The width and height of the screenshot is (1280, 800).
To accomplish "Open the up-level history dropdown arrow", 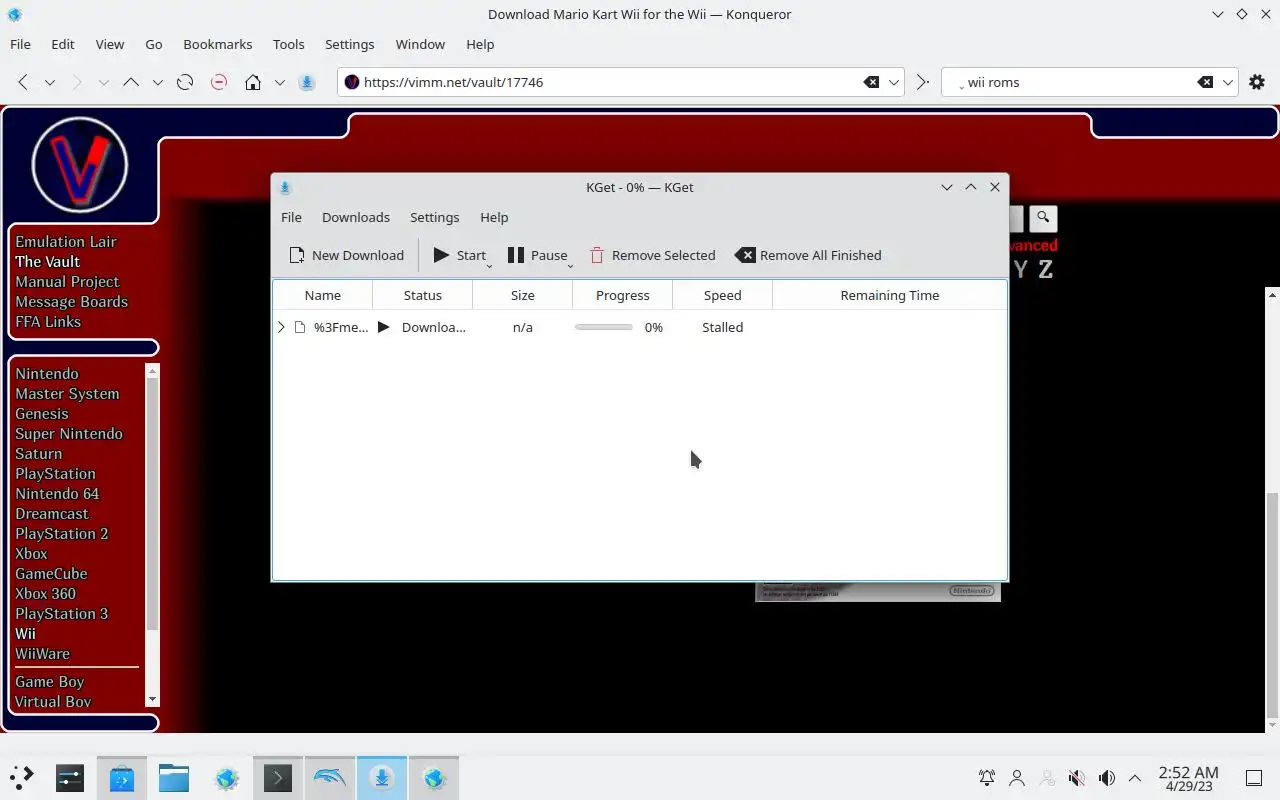I will [x=158, y=82].
